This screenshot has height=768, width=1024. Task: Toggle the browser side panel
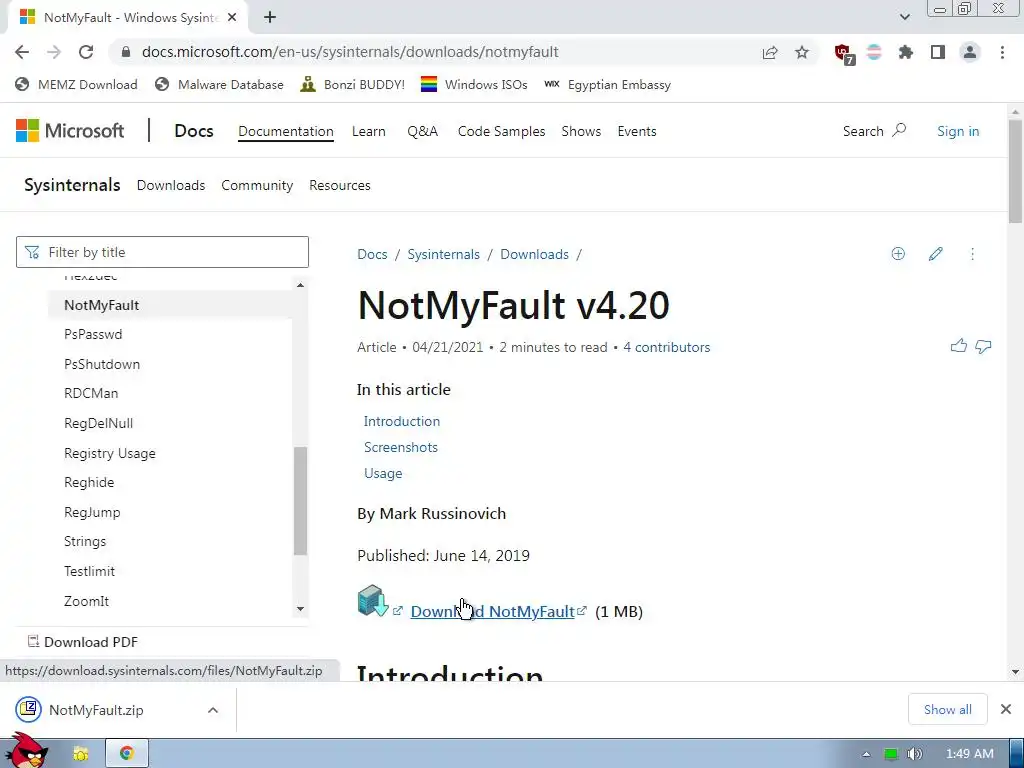point(938,52)
